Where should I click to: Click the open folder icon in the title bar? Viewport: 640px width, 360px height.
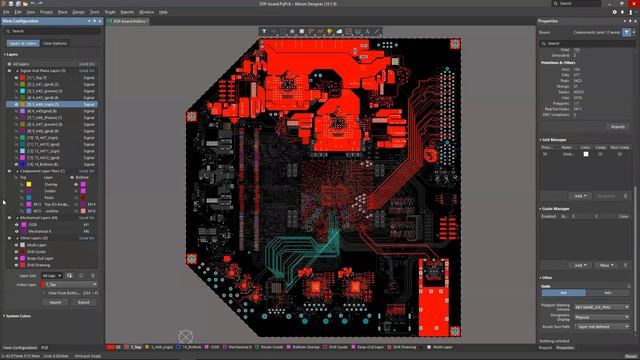click(x=25, y=3)
